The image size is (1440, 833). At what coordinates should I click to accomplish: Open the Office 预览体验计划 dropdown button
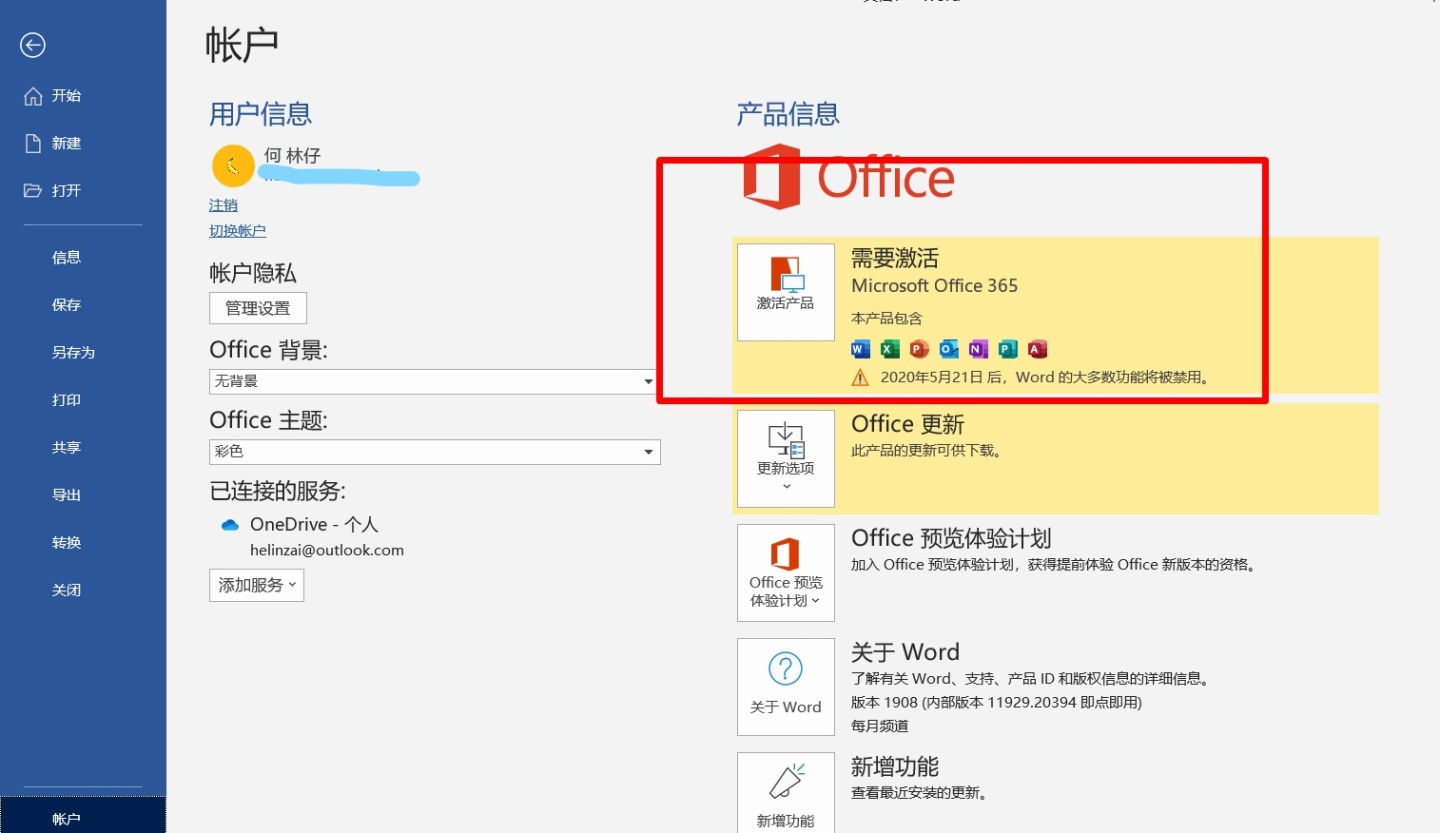pyautogui.click(x=786, y=573)
